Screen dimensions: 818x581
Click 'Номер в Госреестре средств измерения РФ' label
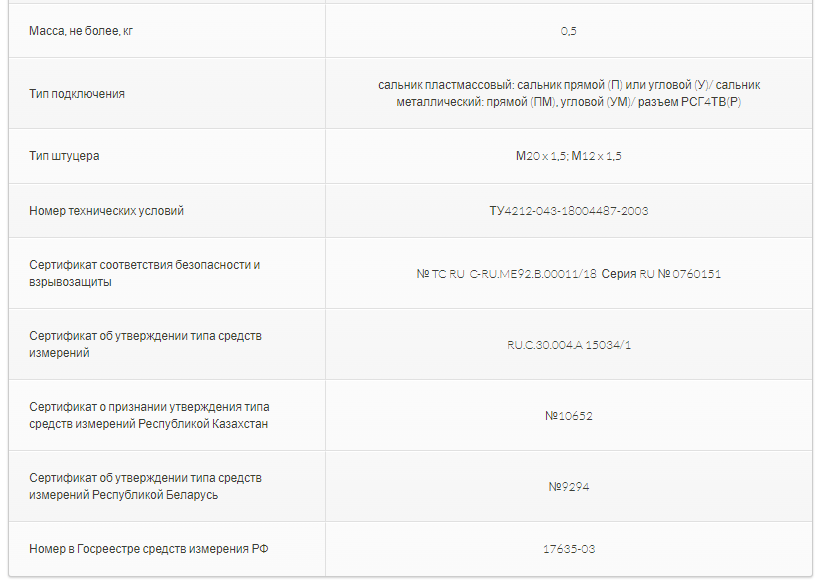(x=149, y=549)
